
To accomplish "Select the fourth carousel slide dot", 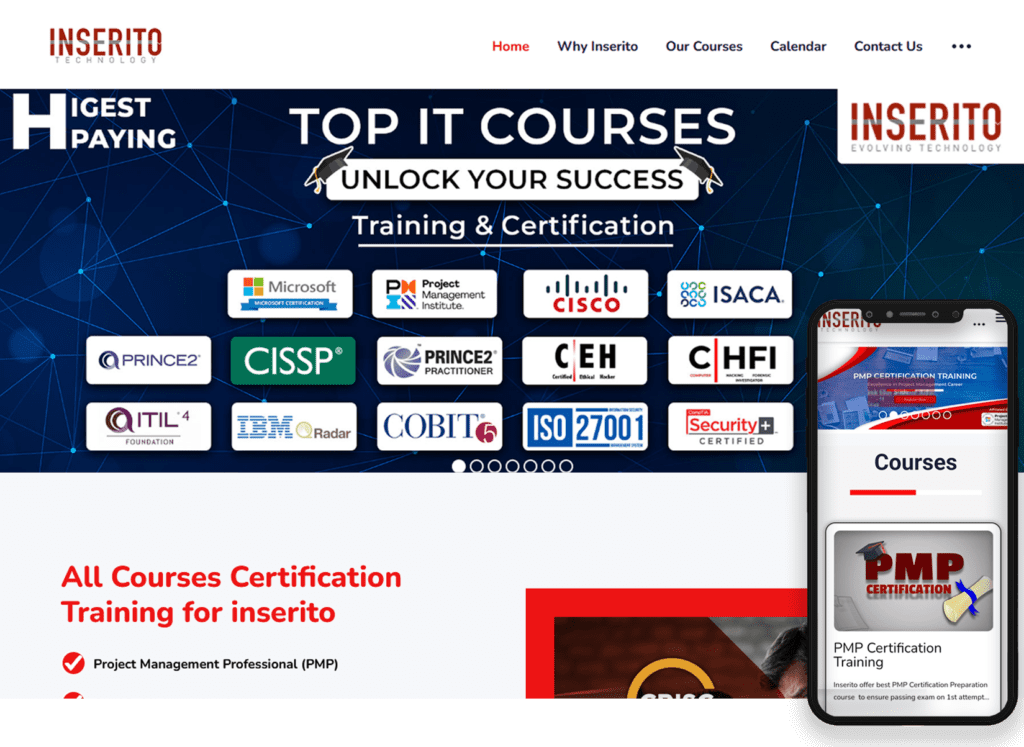I will [x=513, y=466].
